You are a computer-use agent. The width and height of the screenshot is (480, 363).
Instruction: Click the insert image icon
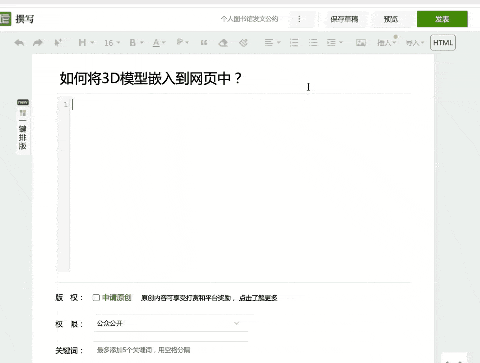pyautogui.click(x=361, y=43)
